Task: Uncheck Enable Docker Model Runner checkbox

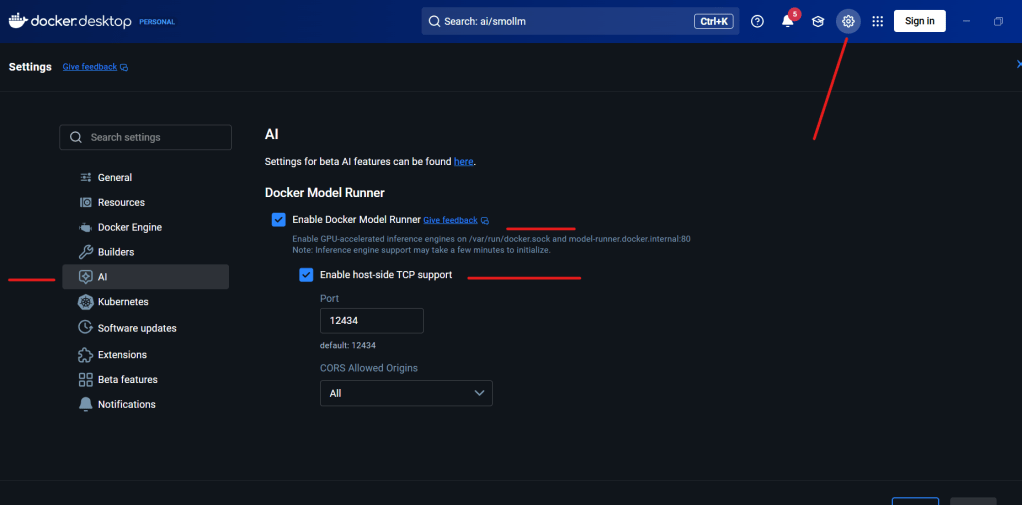Action: click(x=279, y=220)
